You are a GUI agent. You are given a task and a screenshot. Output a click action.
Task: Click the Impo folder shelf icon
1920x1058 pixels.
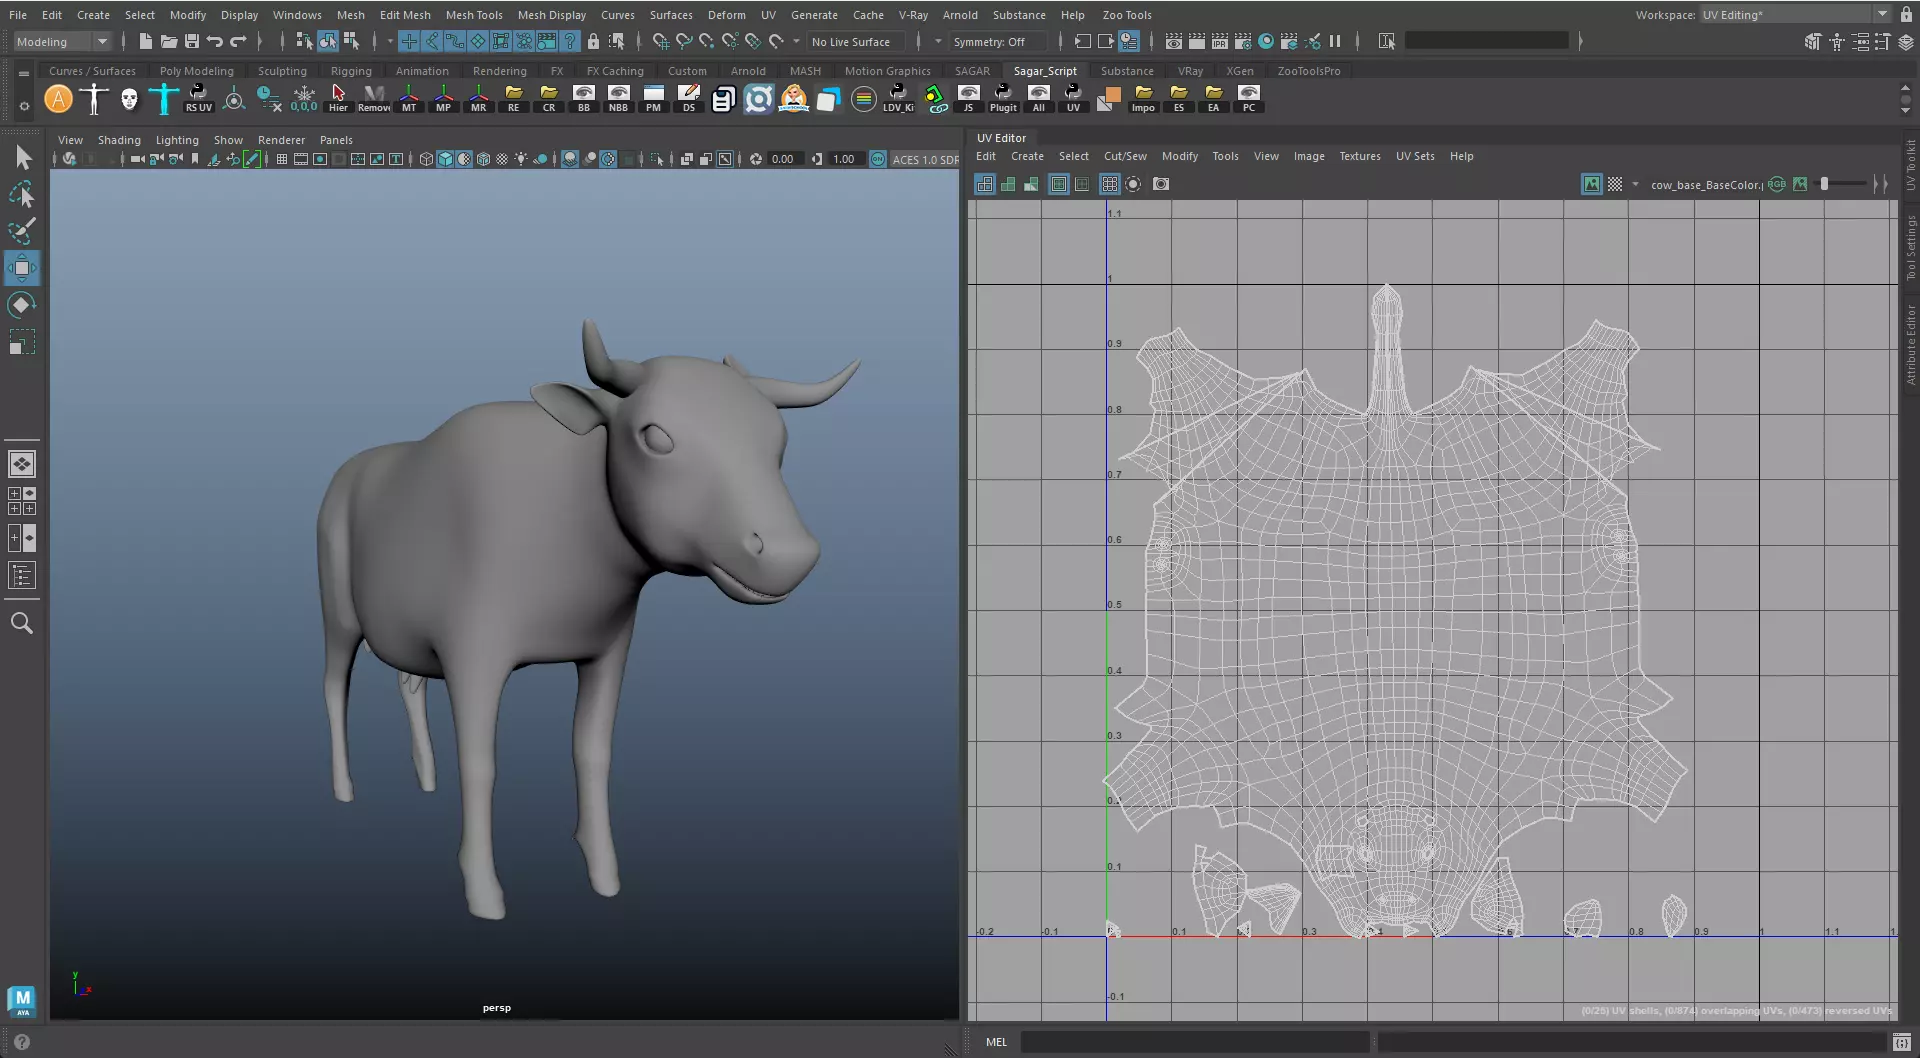[x=1143, y=98]
